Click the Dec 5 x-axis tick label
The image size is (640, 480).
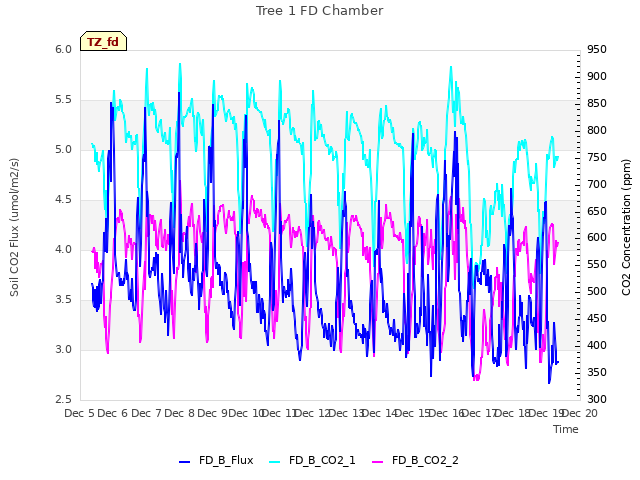79,413
